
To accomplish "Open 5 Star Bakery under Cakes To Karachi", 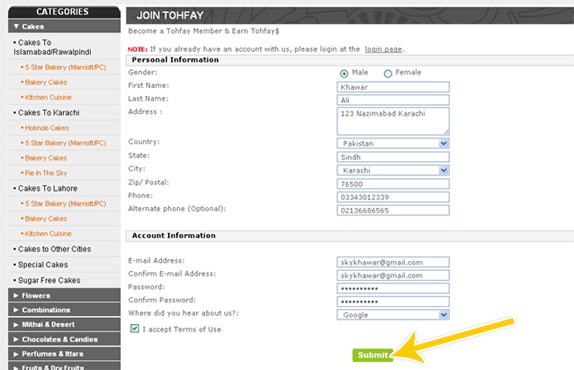I will pyautogui.click(x=65, y=143).
